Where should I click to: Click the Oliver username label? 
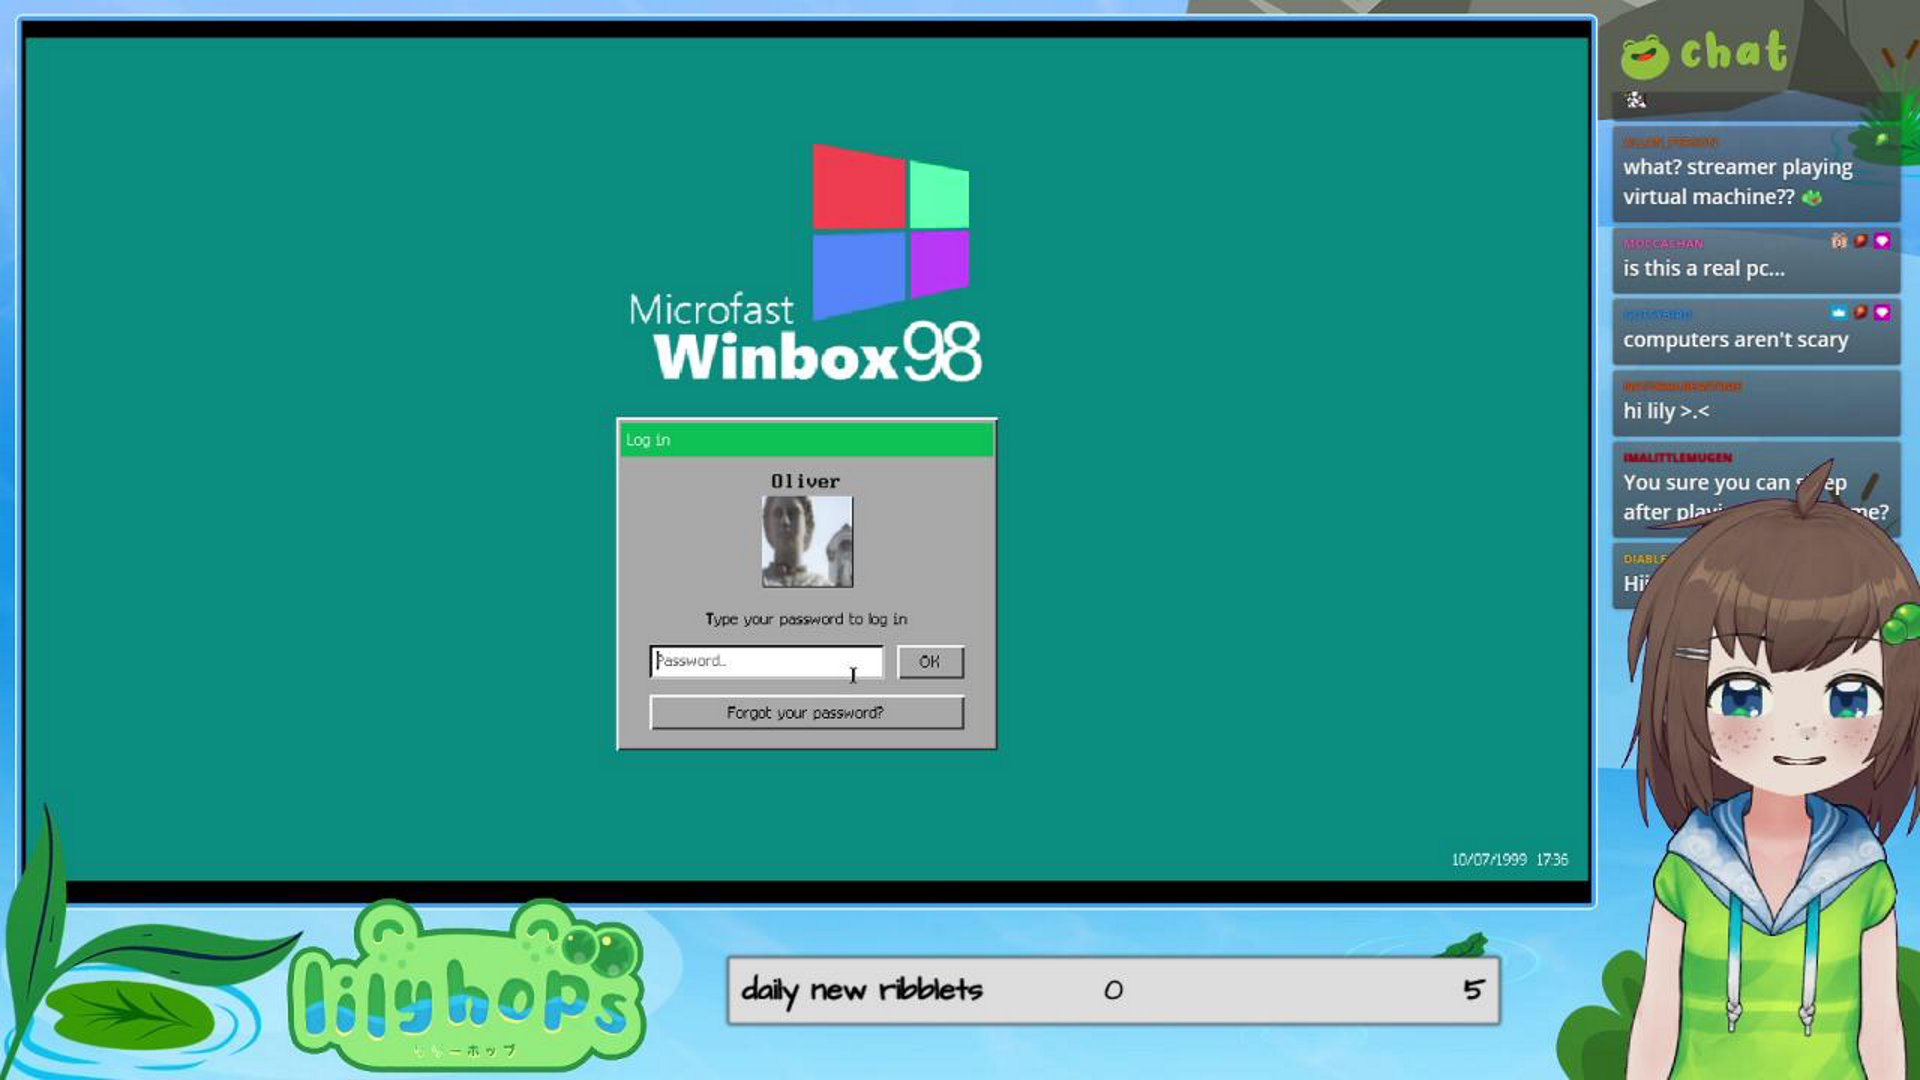click(x=805, y=481)
